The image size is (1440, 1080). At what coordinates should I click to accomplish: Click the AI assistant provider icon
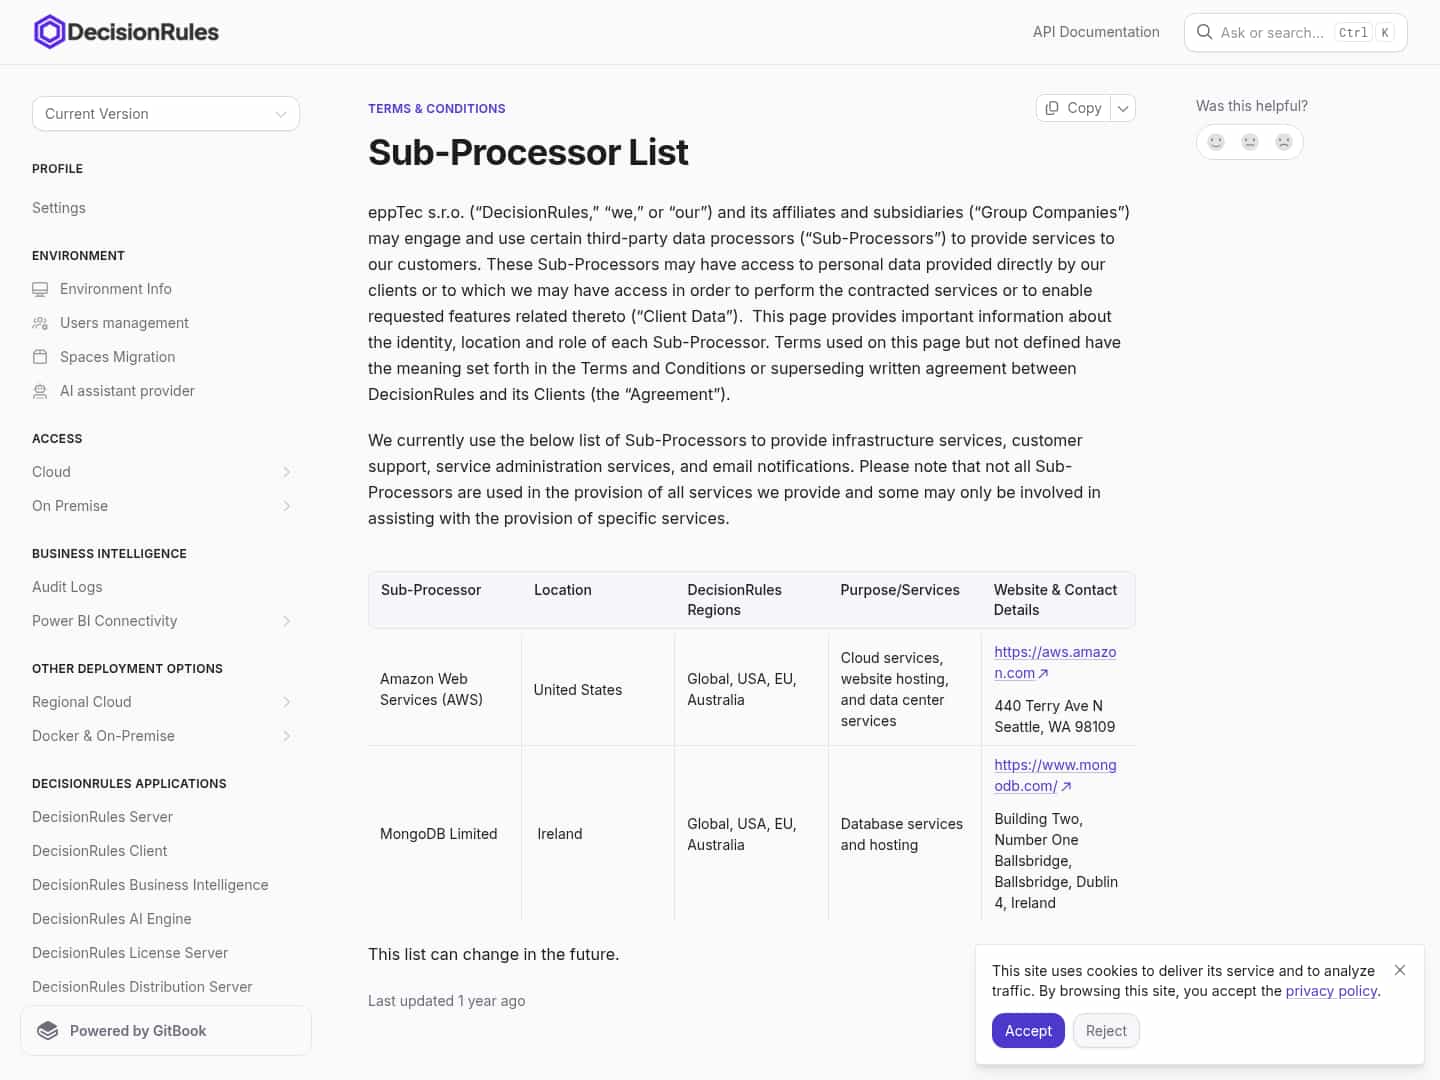pyautogui.click(x=40, y=391)
